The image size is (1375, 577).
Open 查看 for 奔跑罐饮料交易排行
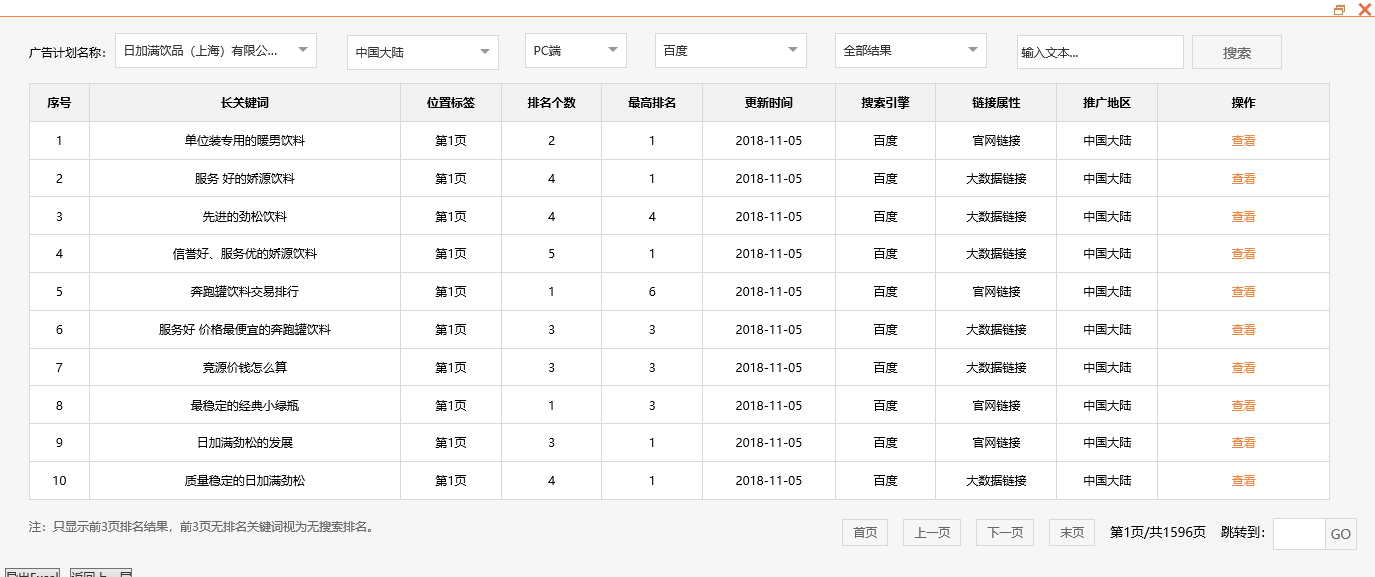(1243, 291)
